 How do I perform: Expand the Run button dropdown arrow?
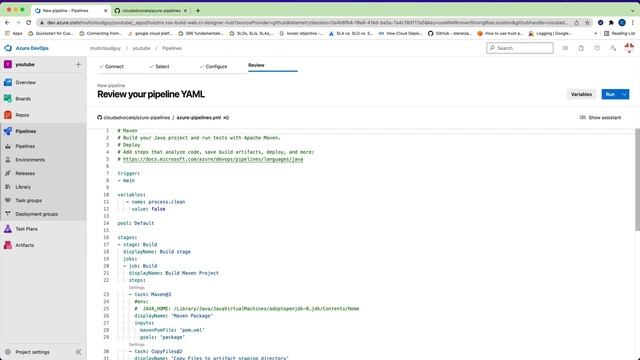click(x=624, y=94)
